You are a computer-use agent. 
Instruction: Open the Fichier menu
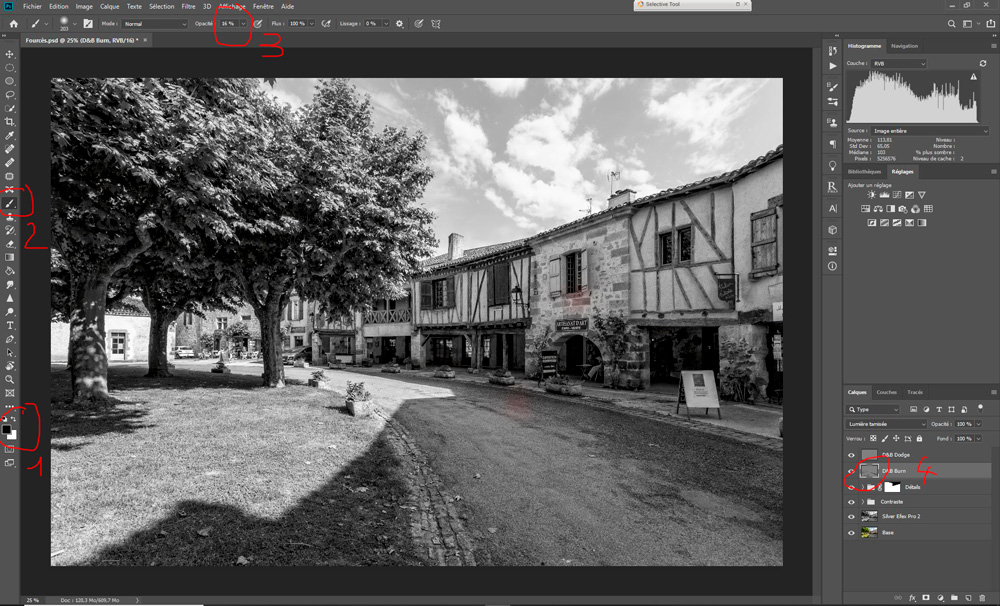pos(32,6)
